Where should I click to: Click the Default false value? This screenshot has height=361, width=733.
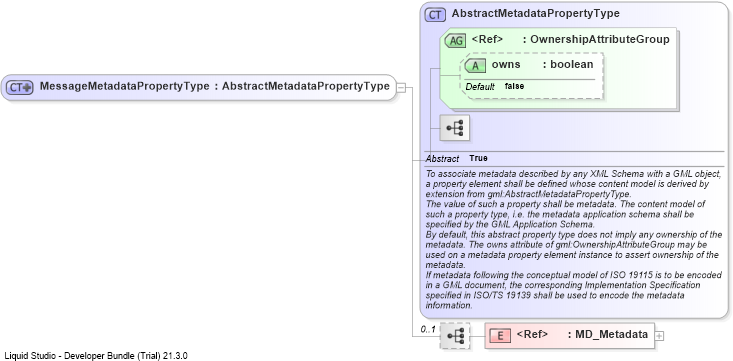tap(514, 87)
